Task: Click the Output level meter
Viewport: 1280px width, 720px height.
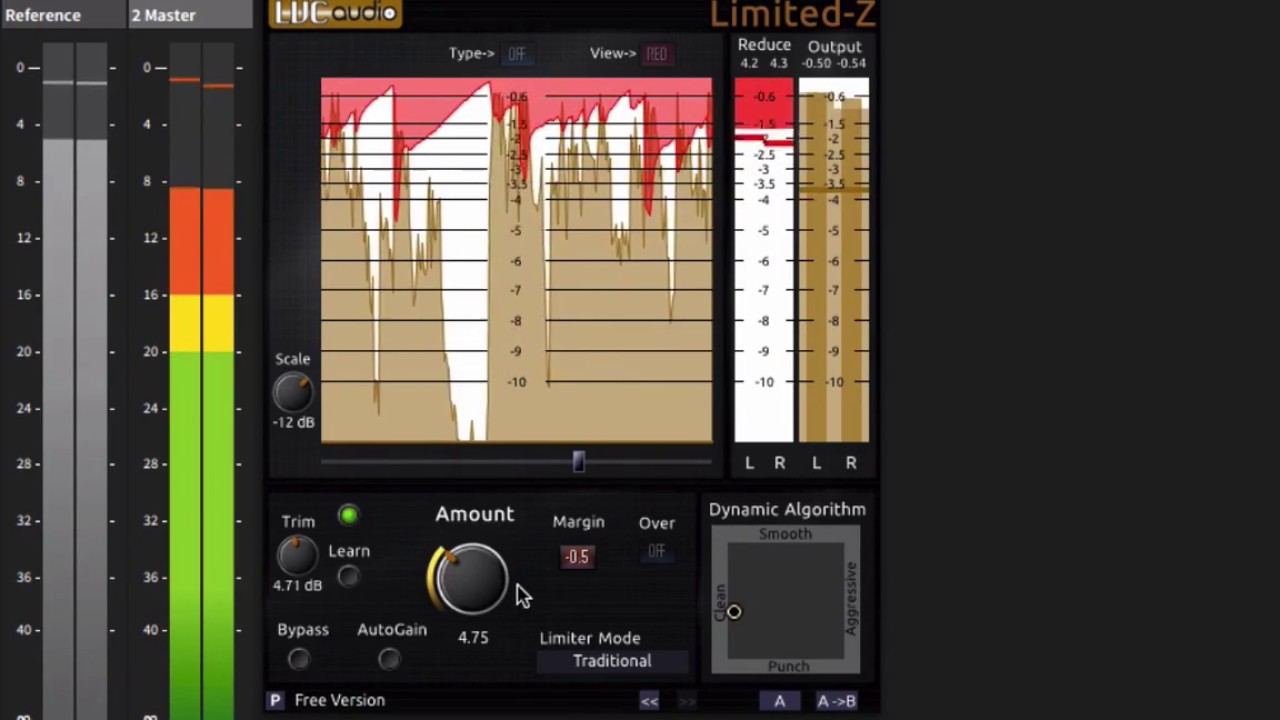Action: [834, 260]
